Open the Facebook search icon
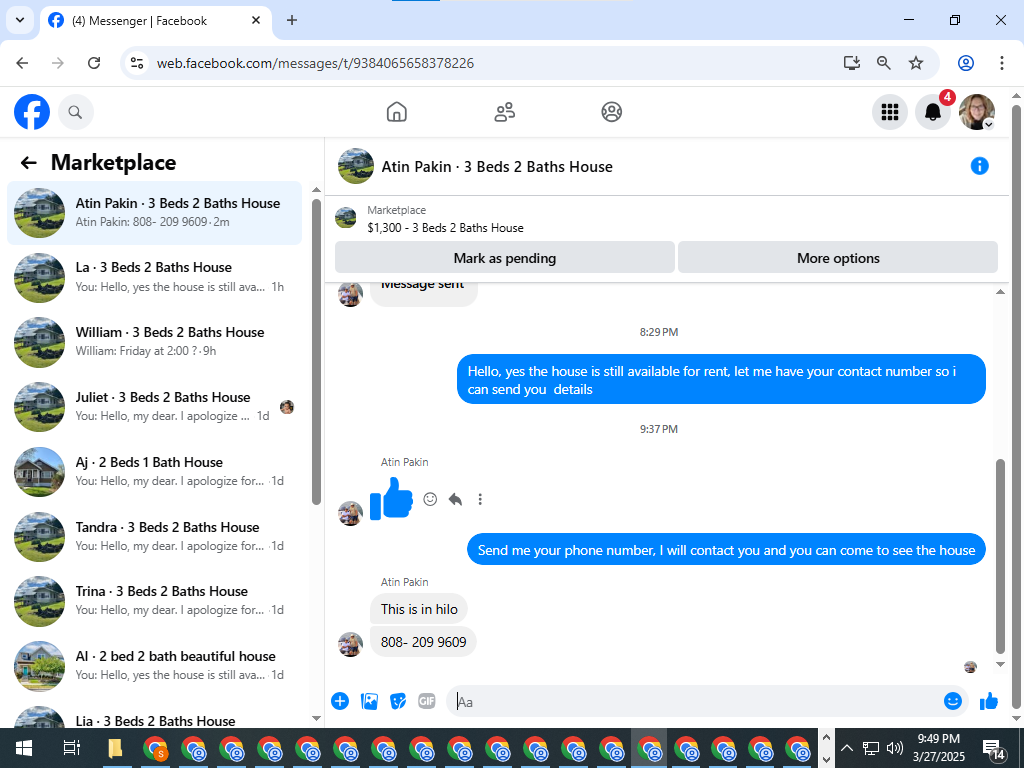The image size is (1024, 768). [x=76, y=112]
